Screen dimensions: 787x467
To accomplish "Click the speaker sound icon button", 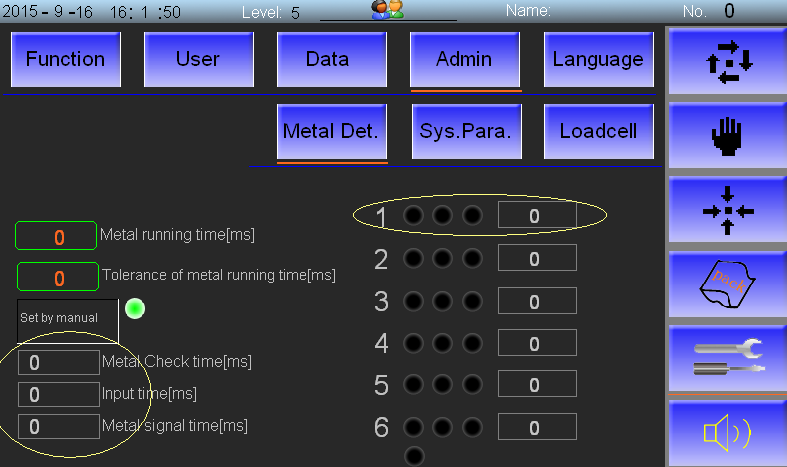I will pos(727,432).
